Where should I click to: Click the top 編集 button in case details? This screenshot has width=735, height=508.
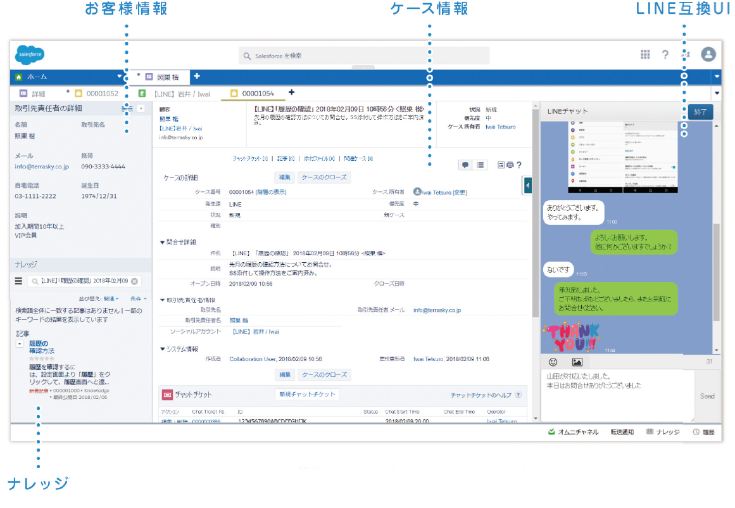coord(285,177)
